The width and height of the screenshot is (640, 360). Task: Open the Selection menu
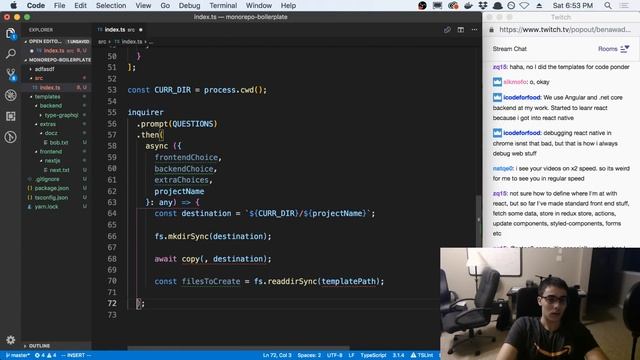[x=111, y=5]
